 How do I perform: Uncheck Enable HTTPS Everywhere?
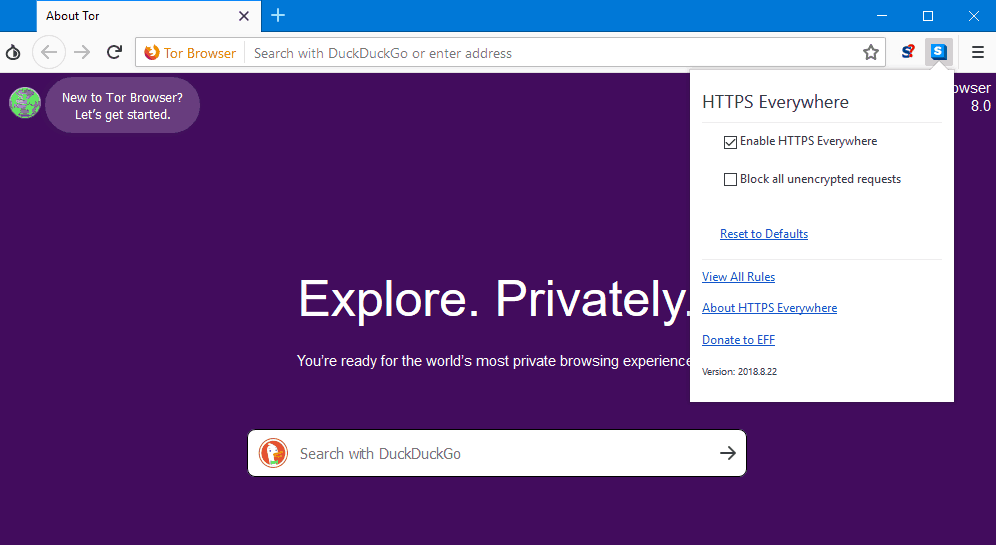coord(730,142)
